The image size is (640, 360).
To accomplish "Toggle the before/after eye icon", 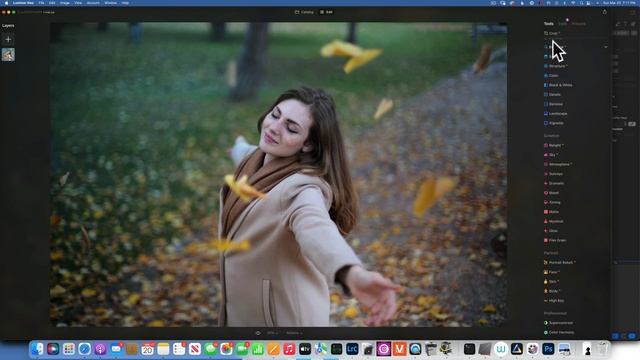I will tap(258, 333).
